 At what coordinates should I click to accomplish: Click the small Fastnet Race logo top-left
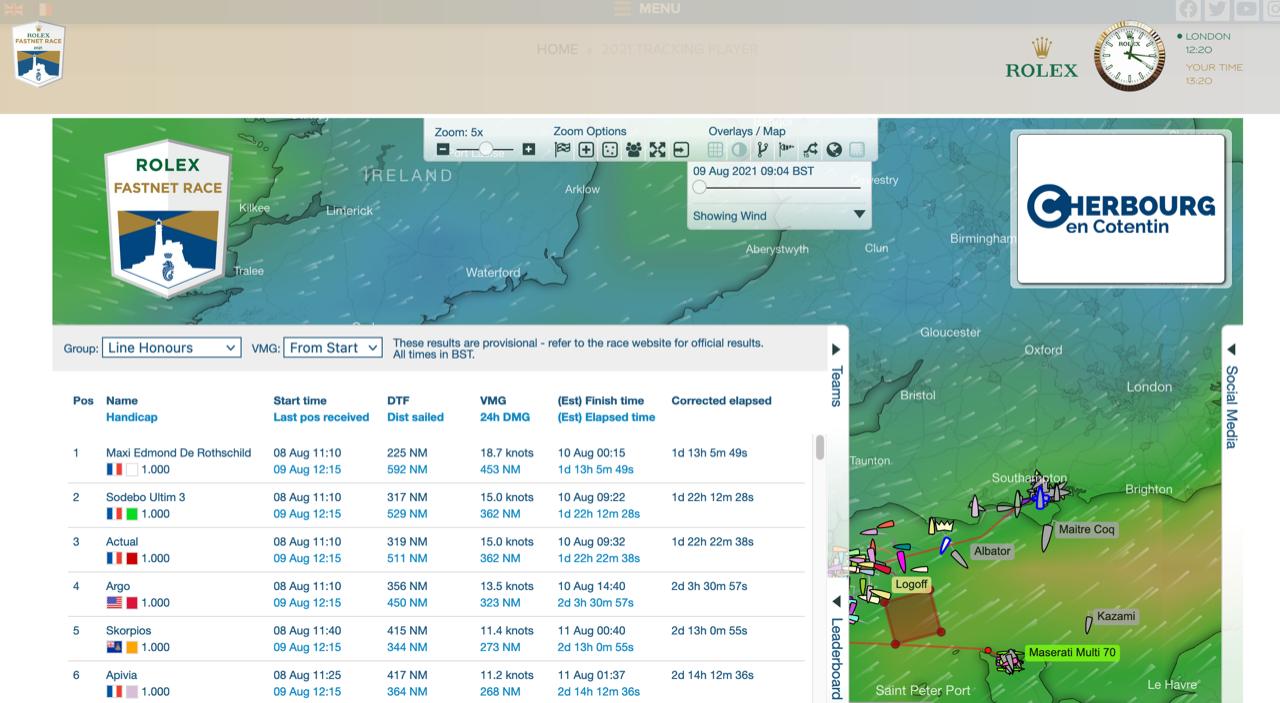pyautogui.click(x=38, y=55)
